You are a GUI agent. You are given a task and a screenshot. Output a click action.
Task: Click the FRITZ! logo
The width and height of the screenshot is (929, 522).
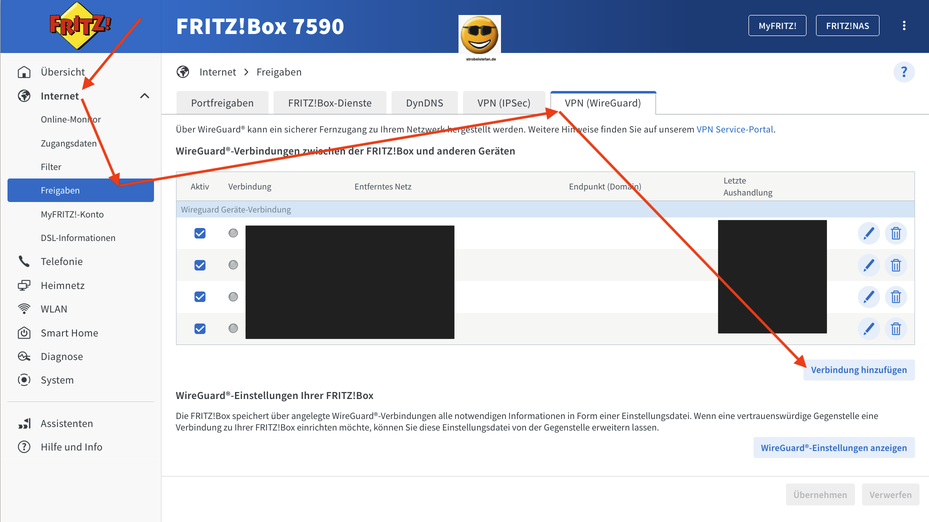(x=79, y=27)
